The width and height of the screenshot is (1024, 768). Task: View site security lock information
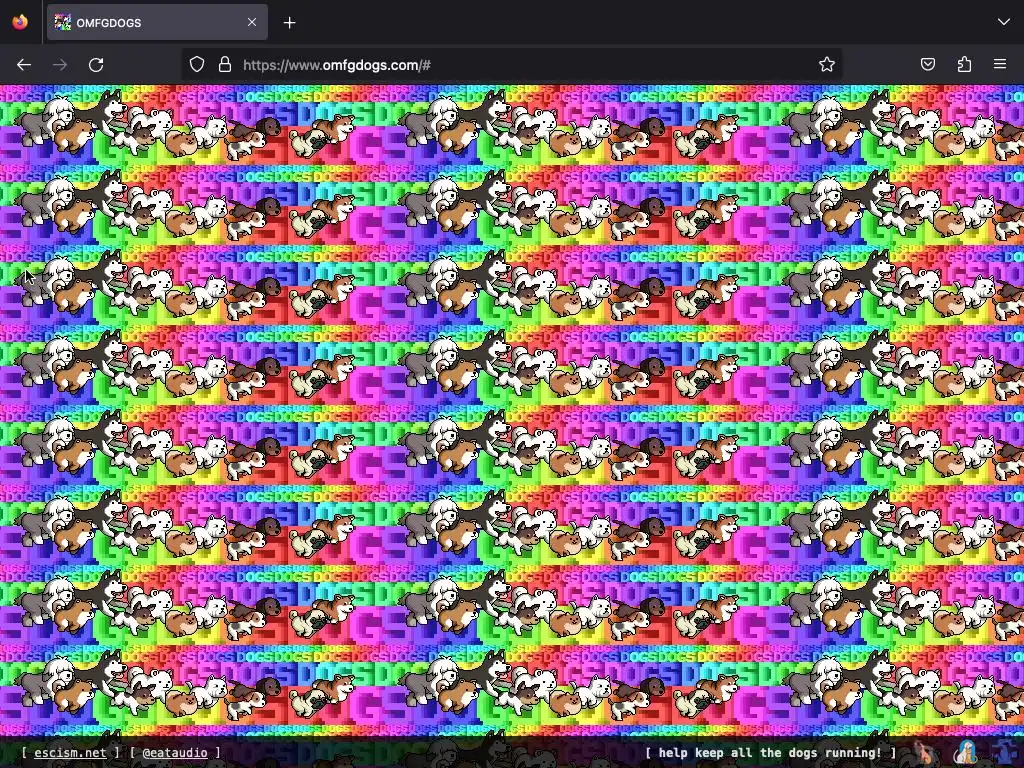(225, 64)
